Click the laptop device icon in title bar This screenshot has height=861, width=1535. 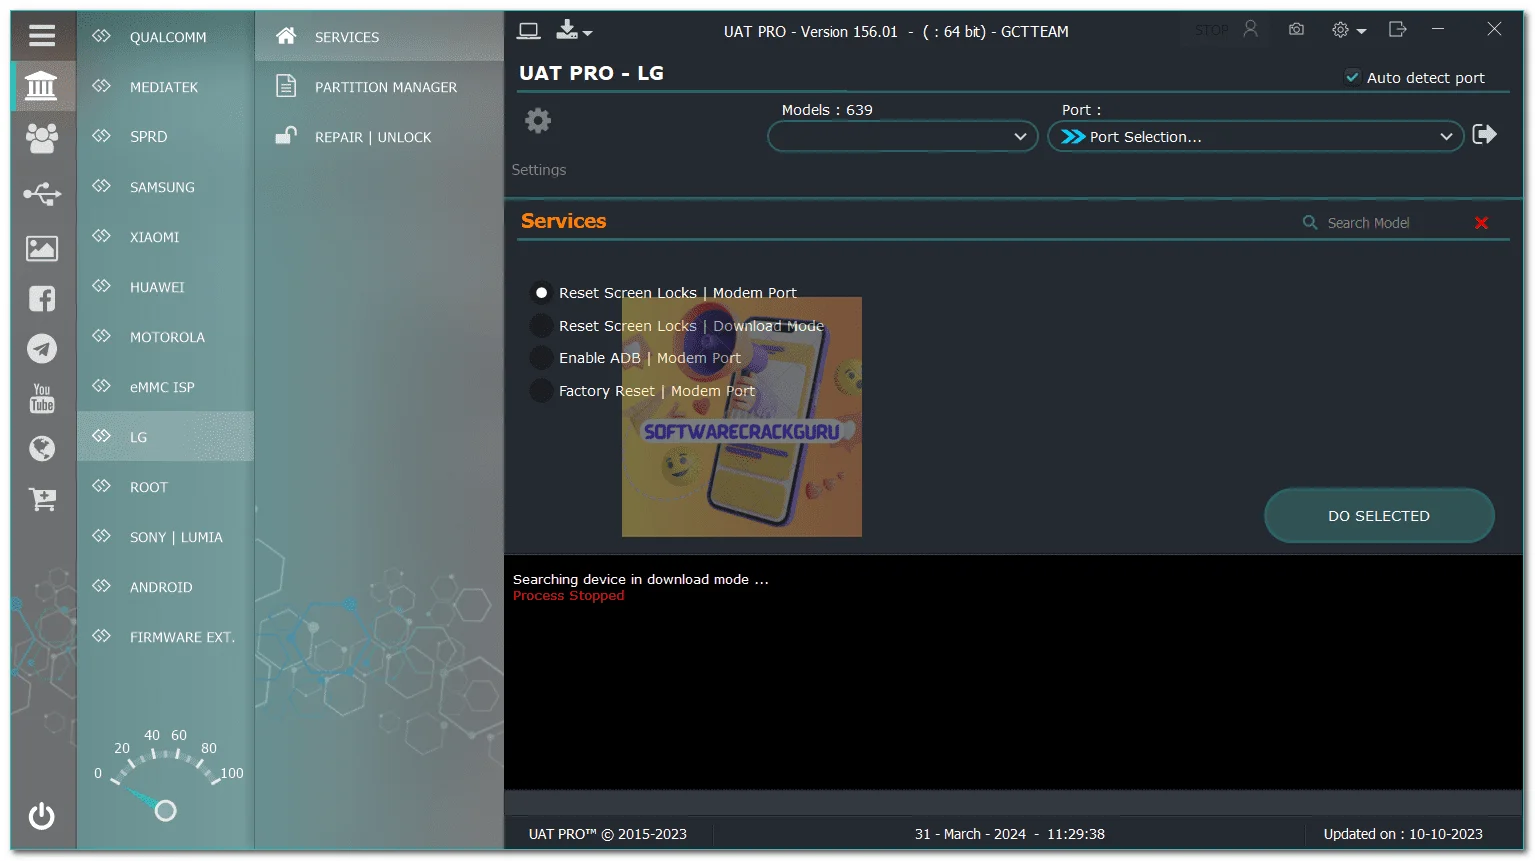click(x=529, y=31)
